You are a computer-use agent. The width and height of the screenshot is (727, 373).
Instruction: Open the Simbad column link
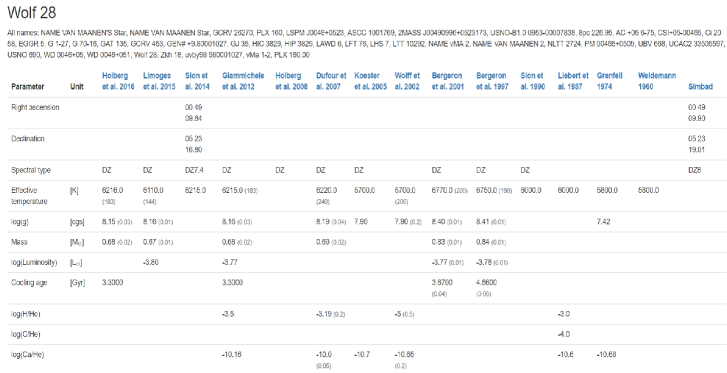(700, 87)
